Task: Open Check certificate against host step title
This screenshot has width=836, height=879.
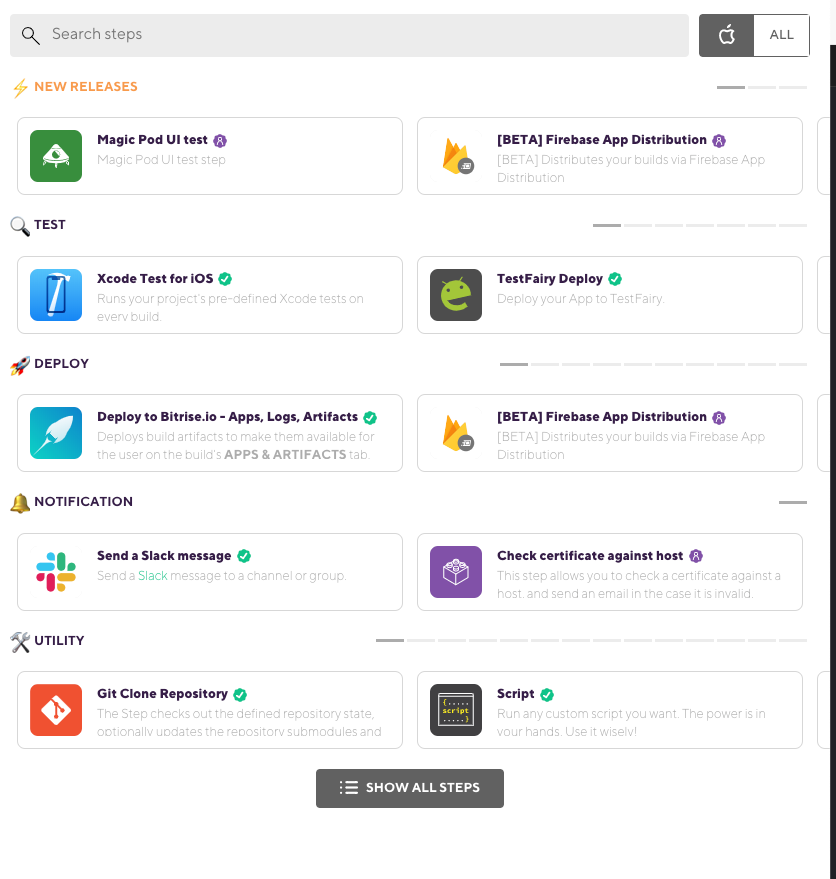Action: (x=590, y=556)
